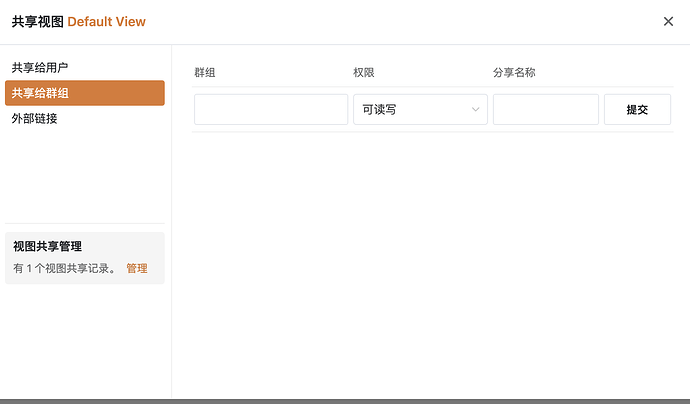Click the 分享名称 input field

click(546, 109)
